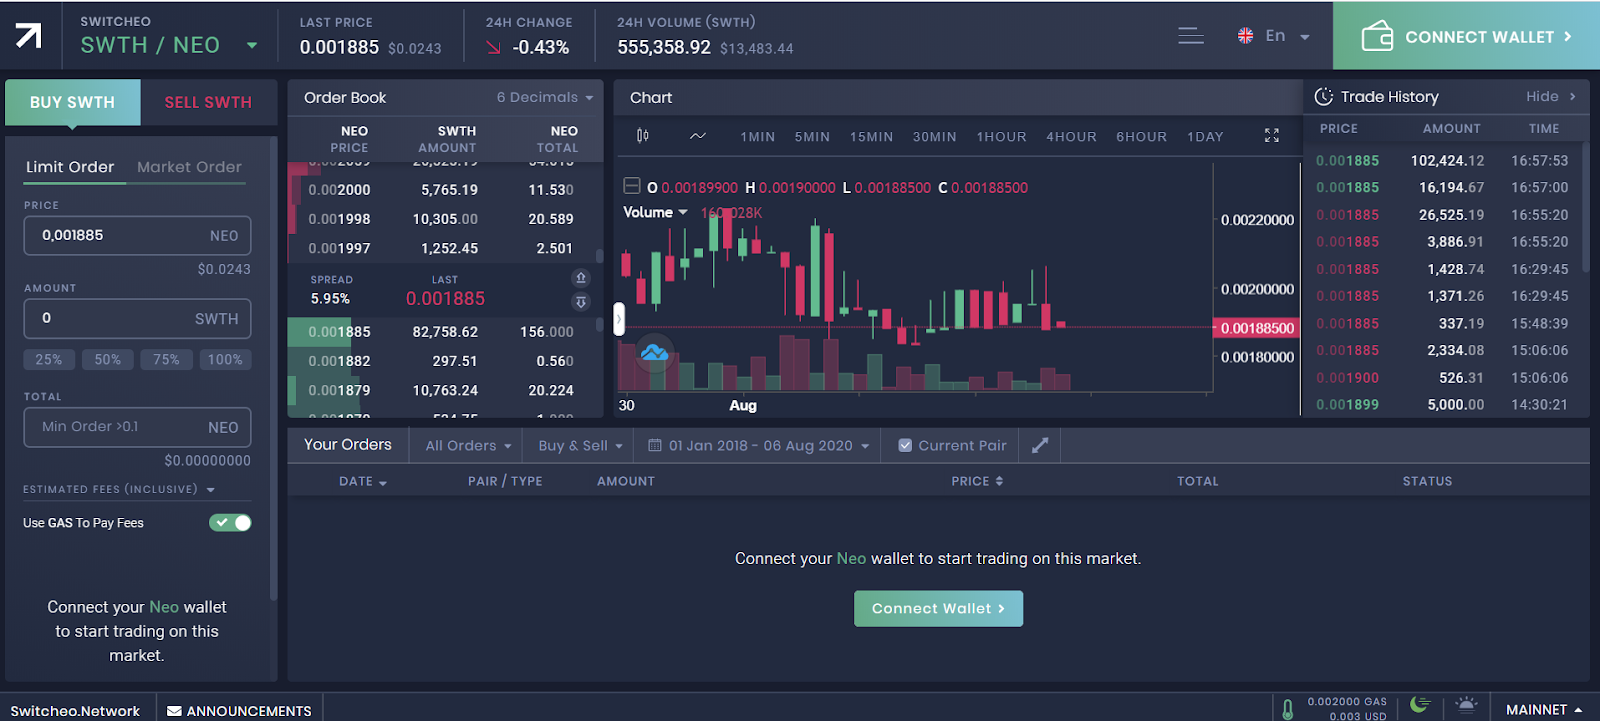
Task: Open Switcheo.Network link in footer
Action: tap(75, 711)
